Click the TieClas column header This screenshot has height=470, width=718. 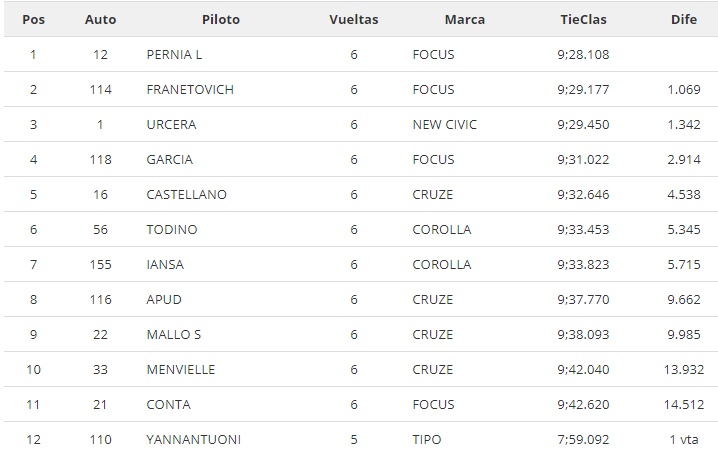pyautogui.click(x=583, y=20)
